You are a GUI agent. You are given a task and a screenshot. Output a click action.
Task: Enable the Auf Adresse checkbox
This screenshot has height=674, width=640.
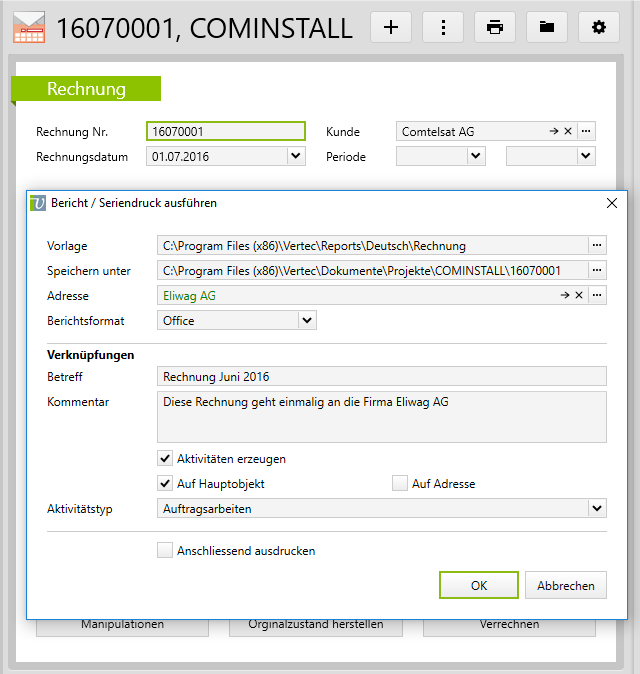pyautogui.click(x=400, y=484)
